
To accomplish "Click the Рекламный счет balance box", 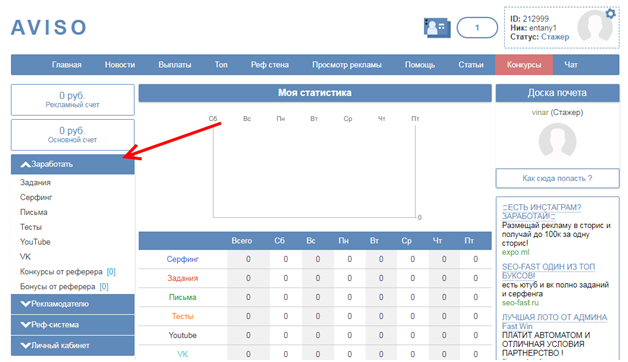I will click(72, 100).
